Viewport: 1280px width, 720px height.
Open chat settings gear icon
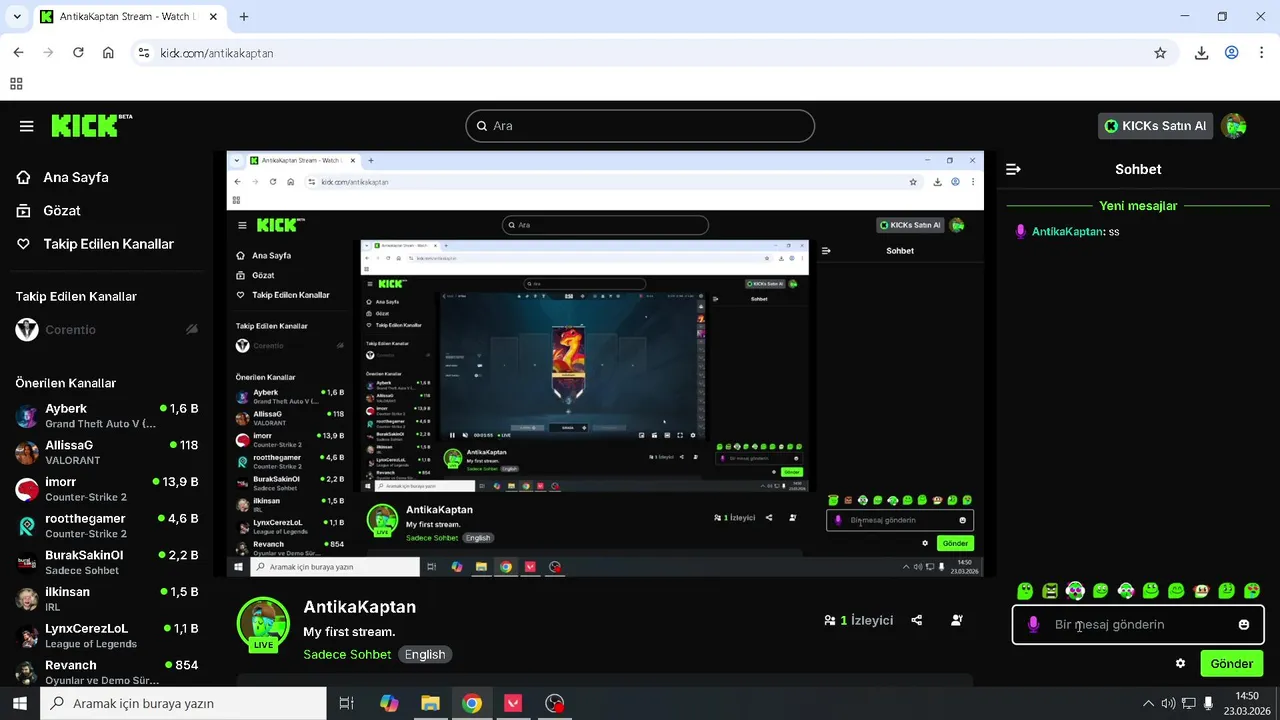click(x=1180, y=663)
